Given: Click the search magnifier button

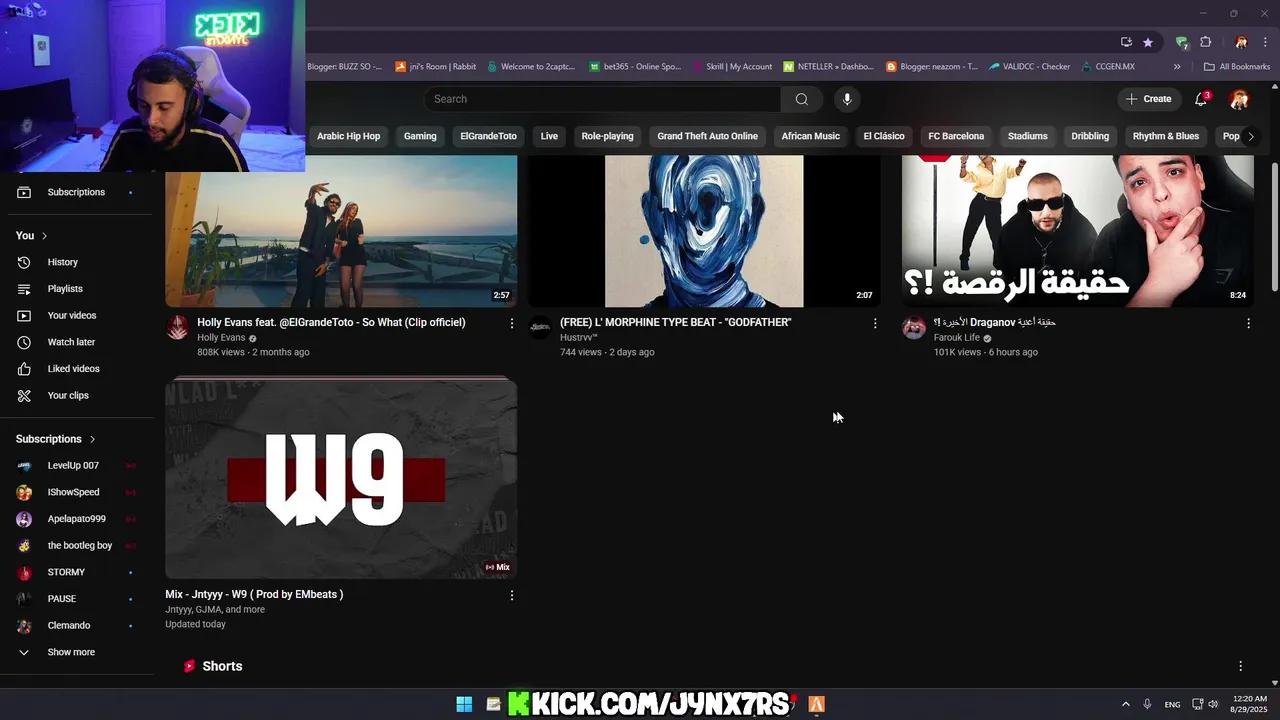Looking at the screenshot, I should click(x=802, y=99).
